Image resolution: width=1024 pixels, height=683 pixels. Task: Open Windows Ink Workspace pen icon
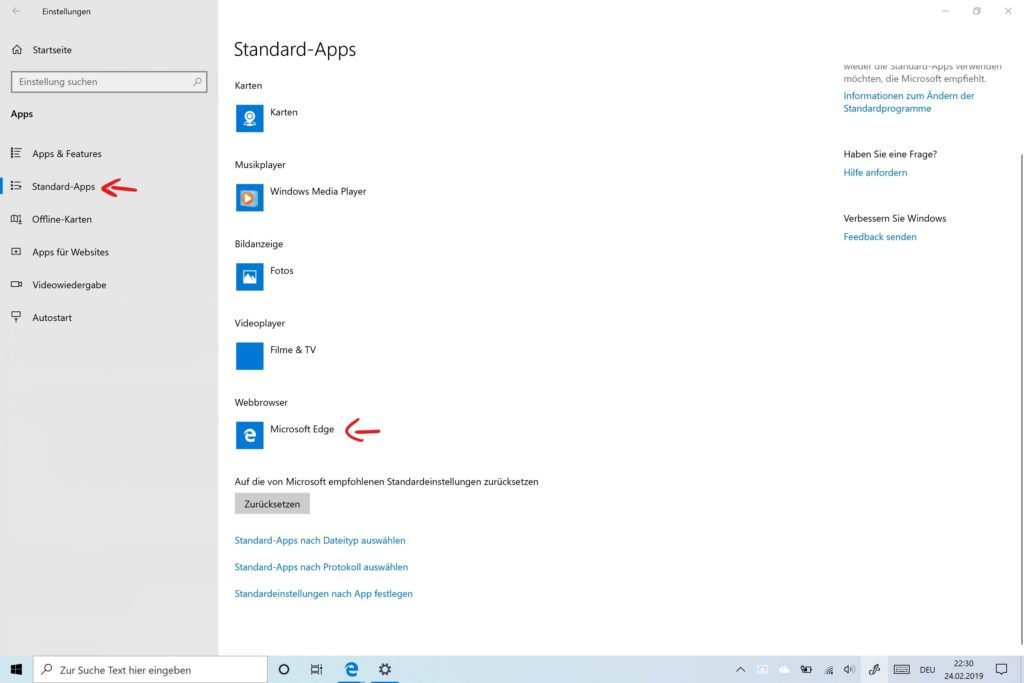(874, 669)
